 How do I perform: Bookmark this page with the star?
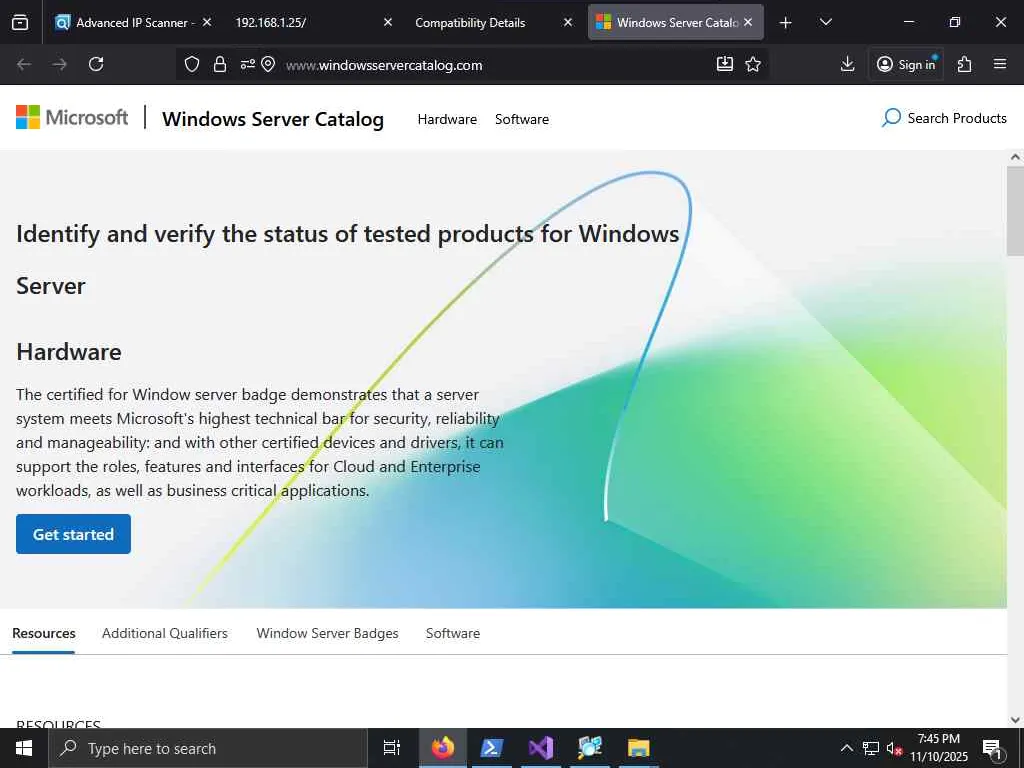(753, 64)
